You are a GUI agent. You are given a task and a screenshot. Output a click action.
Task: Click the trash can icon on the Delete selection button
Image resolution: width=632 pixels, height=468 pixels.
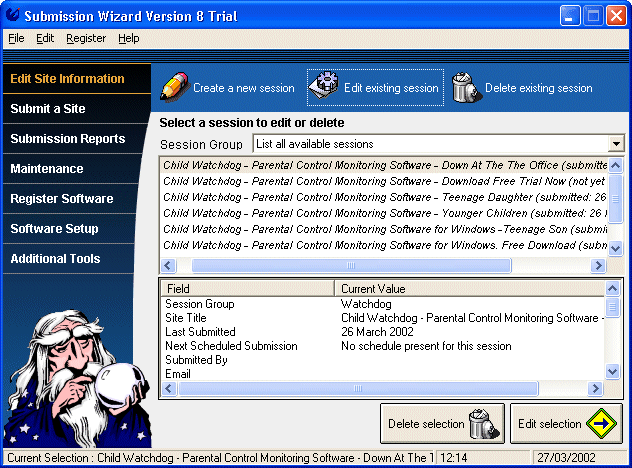point(484,424)
